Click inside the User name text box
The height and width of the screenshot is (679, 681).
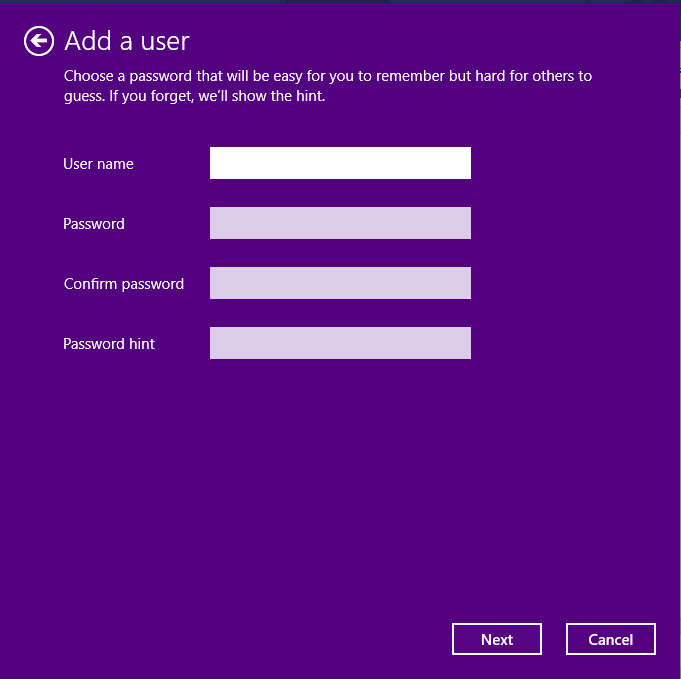340,163
